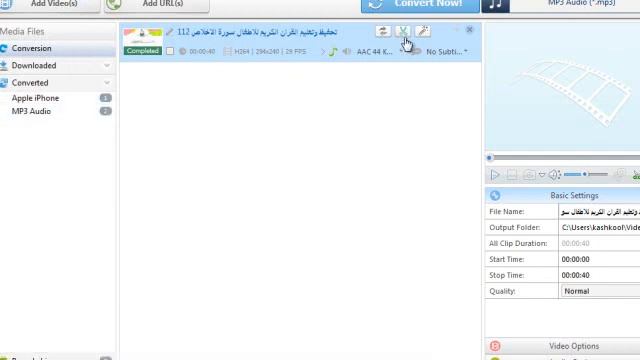Click the camera snapshot icon
The image size is (640, 360).
click(529, 175)
